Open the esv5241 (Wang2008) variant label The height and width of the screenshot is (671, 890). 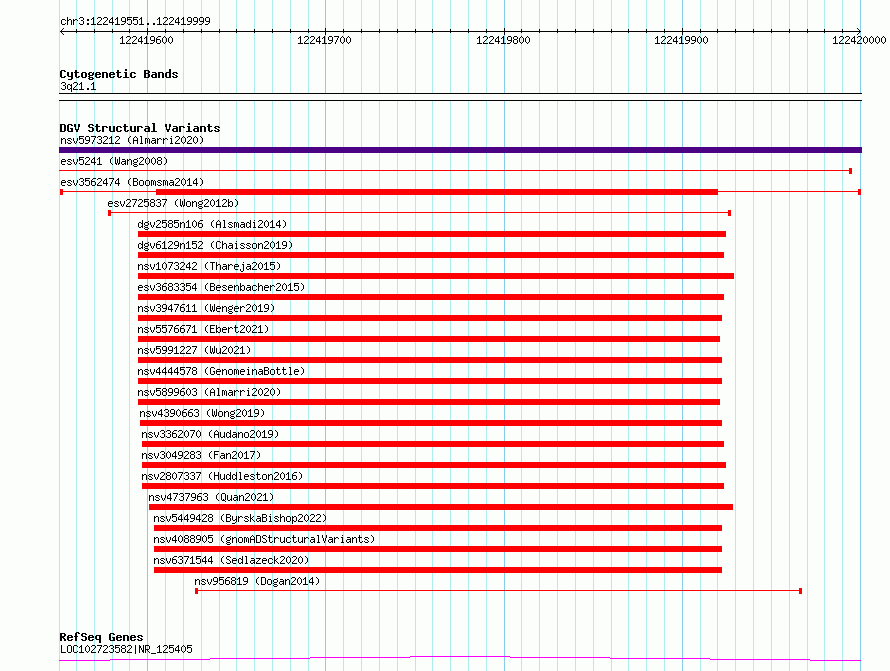tap(114, 161)
